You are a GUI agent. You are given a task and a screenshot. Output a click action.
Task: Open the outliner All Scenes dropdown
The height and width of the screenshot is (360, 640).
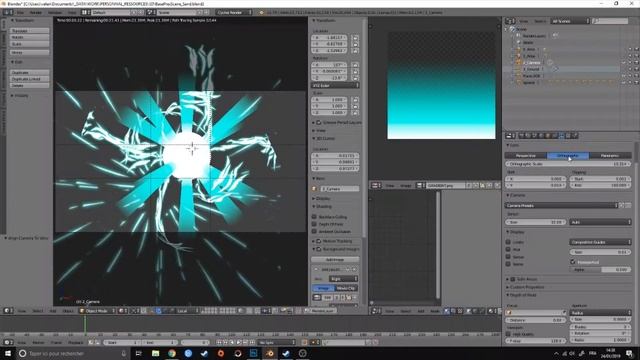click(570, 21)
